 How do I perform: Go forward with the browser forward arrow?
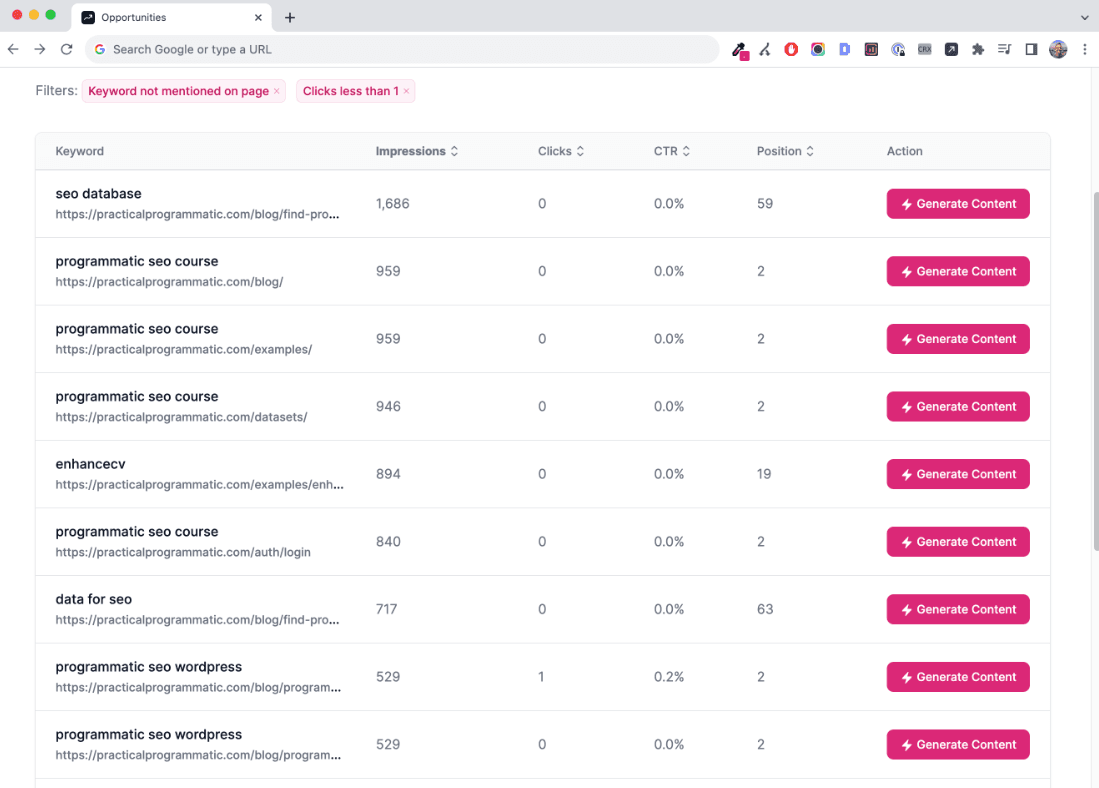[40, 49]
